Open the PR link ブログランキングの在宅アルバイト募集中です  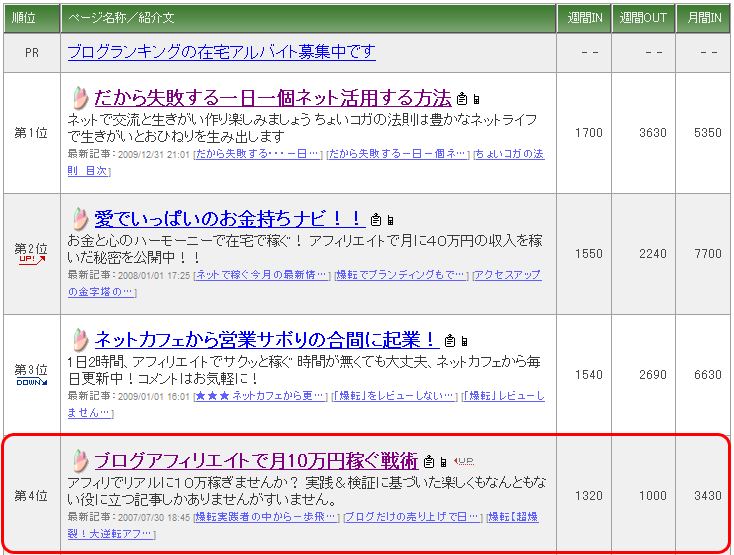221,51
